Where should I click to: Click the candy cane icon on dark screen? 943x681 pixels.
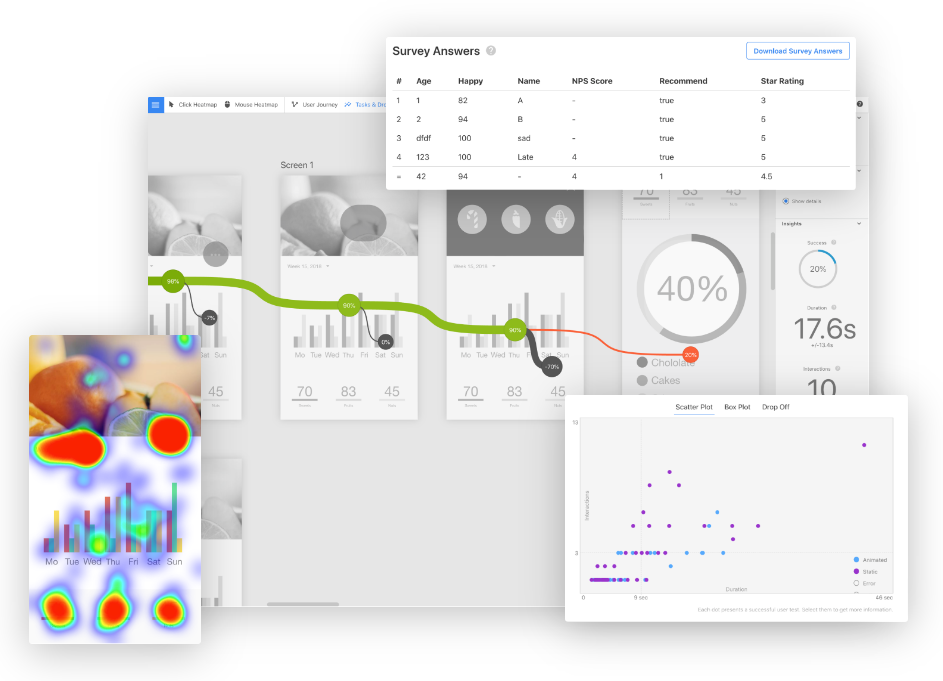(x=472, y=220)
